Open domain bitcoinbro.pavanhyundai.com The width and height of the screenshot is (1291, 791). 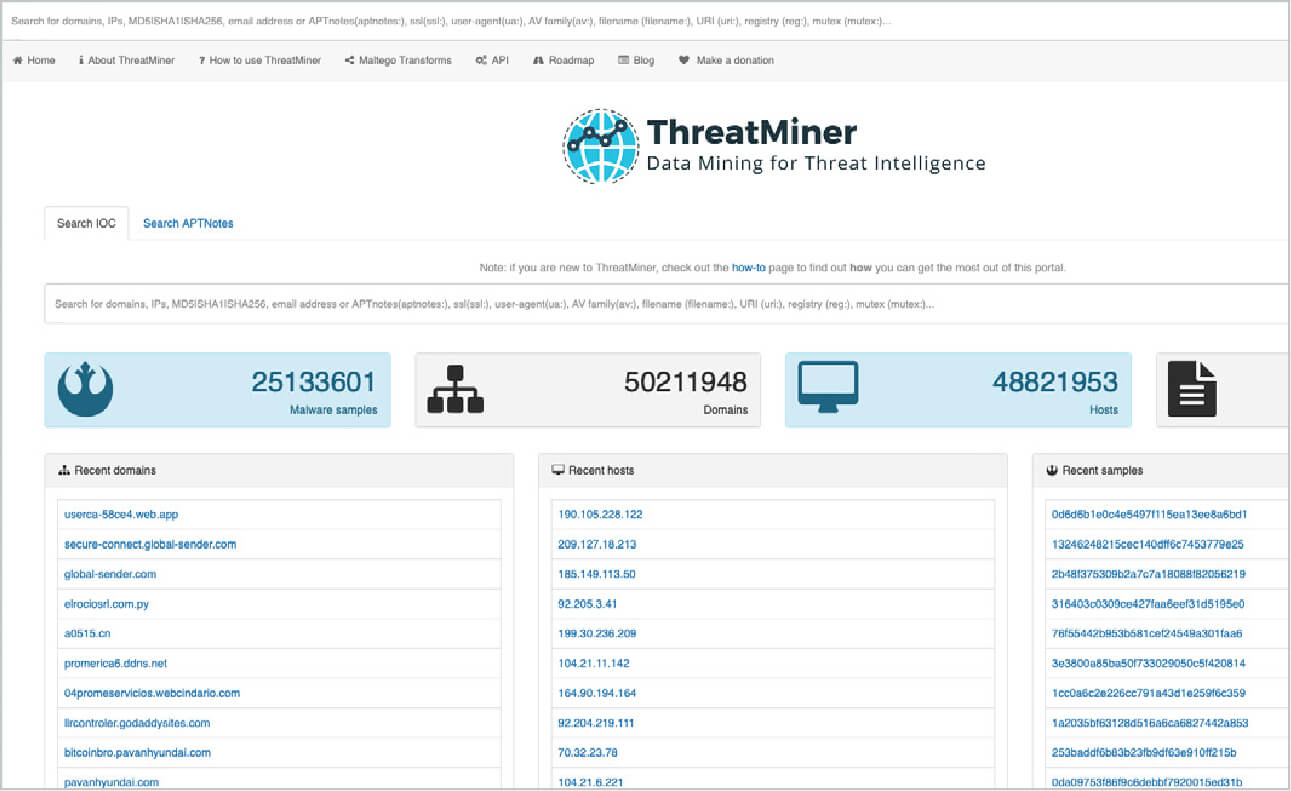pos(137,753)
